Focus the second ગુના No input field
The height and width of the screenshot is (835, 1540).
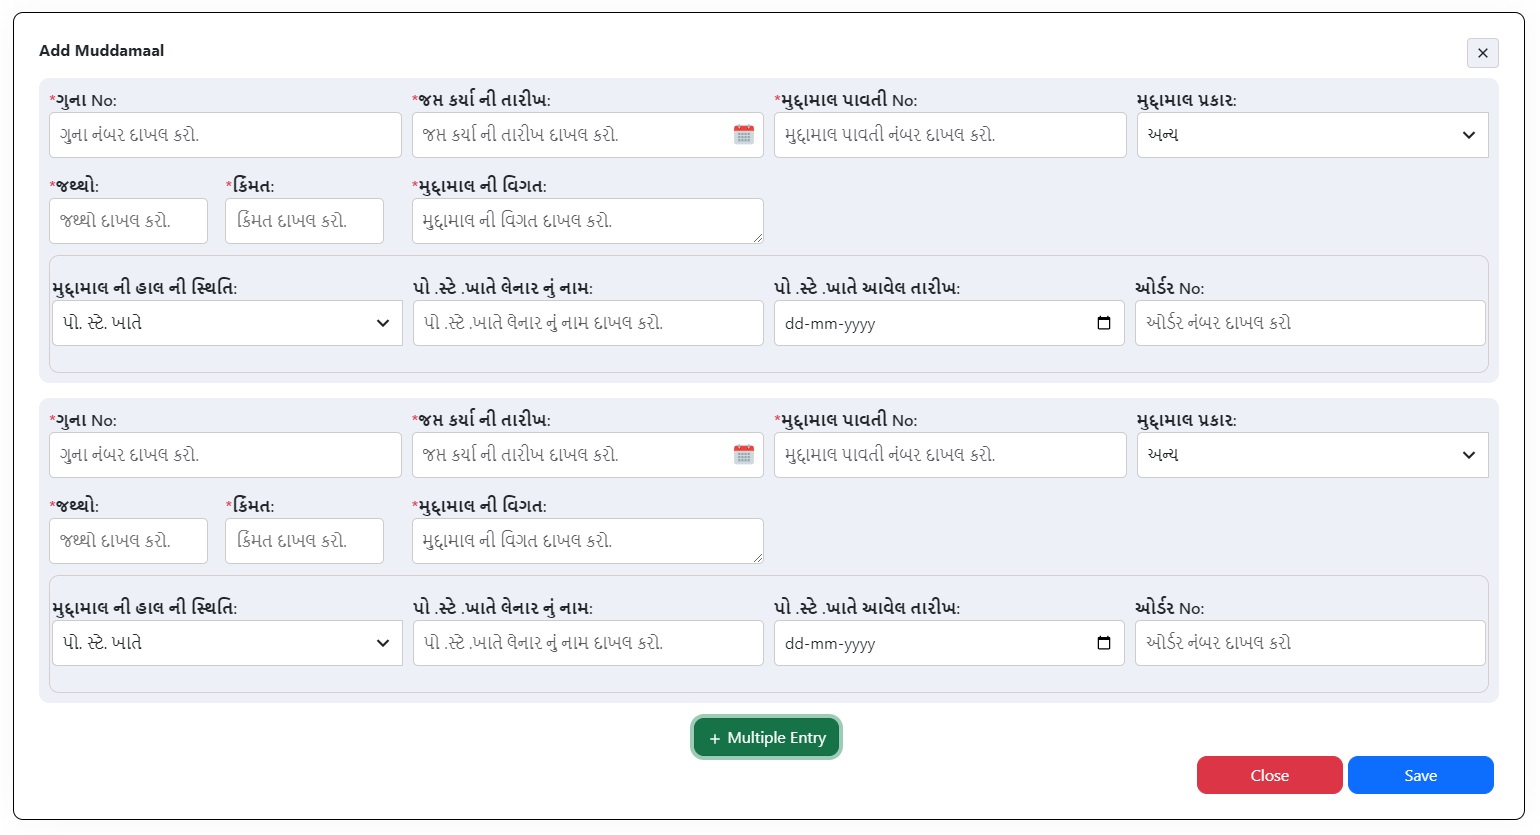click(225, 455)
